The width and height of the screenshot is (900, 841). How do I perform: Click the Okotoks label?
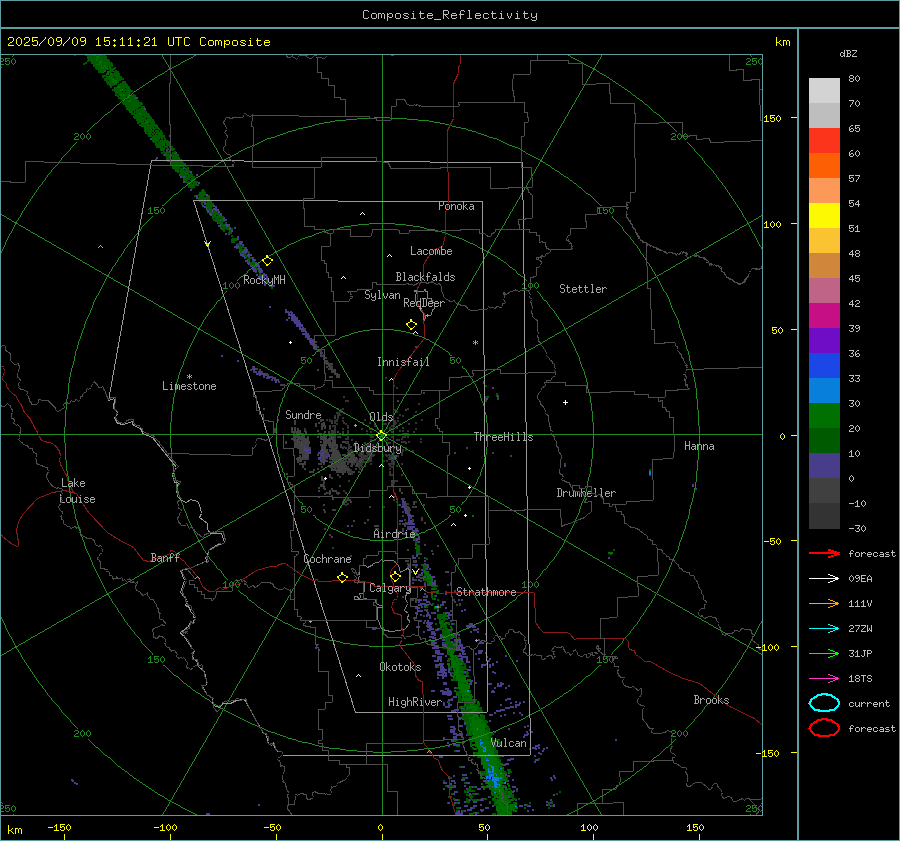[x=400, y=667]
